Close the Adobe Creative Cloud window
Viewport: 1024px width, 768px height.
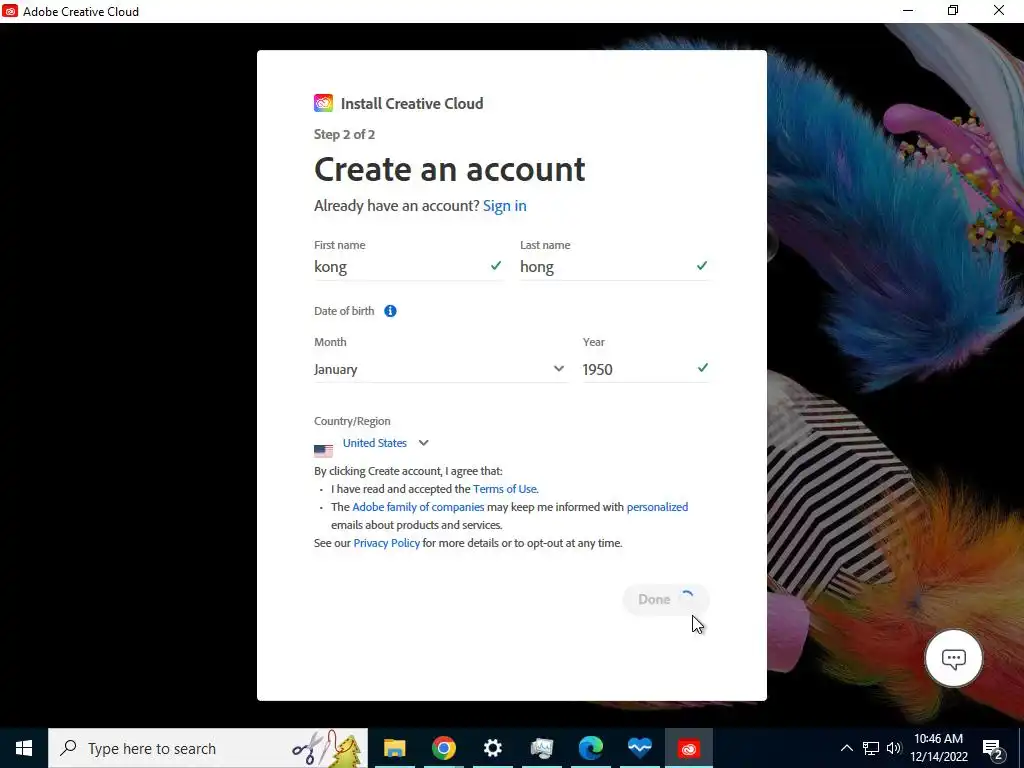click(999, 11)
